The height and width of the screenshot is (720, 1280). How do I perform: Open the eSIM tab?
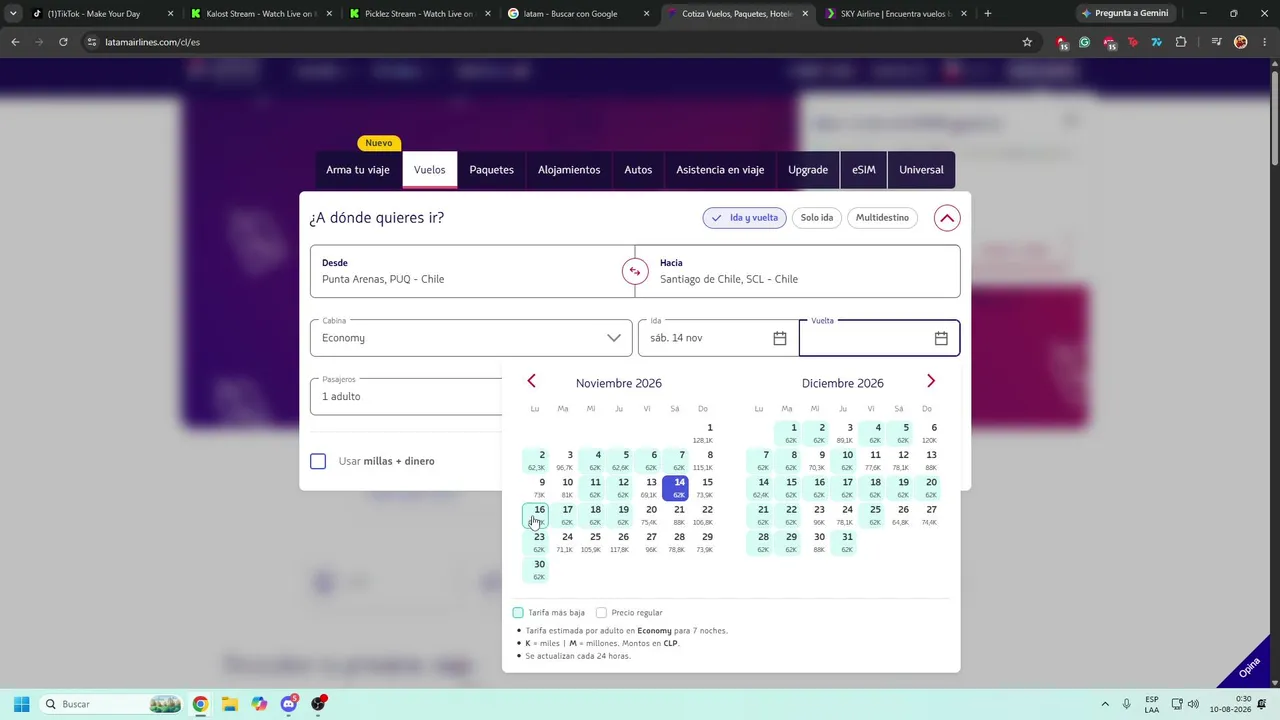tap(864, 170)
